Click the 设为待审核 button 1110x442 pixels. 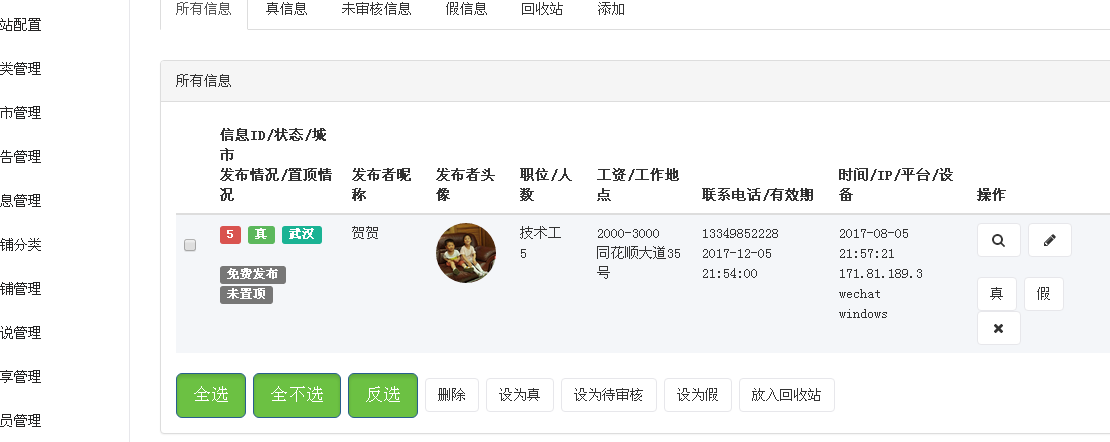[609, 395]
